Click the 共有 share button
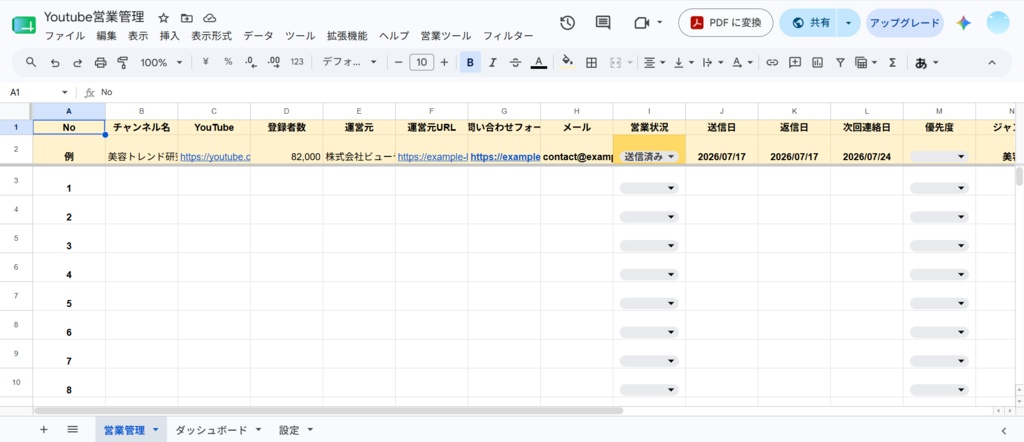 tap(809, 23)
